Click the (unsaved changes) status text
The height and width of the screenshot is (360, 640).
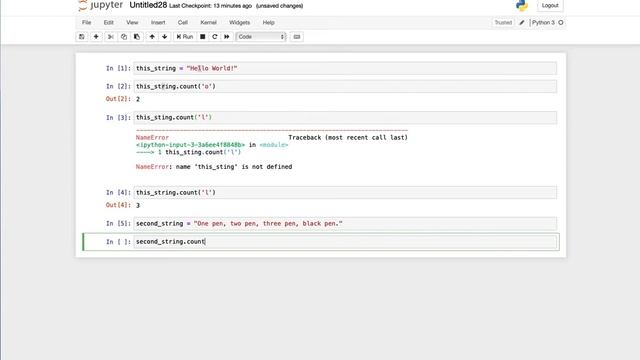coord(280,6)
